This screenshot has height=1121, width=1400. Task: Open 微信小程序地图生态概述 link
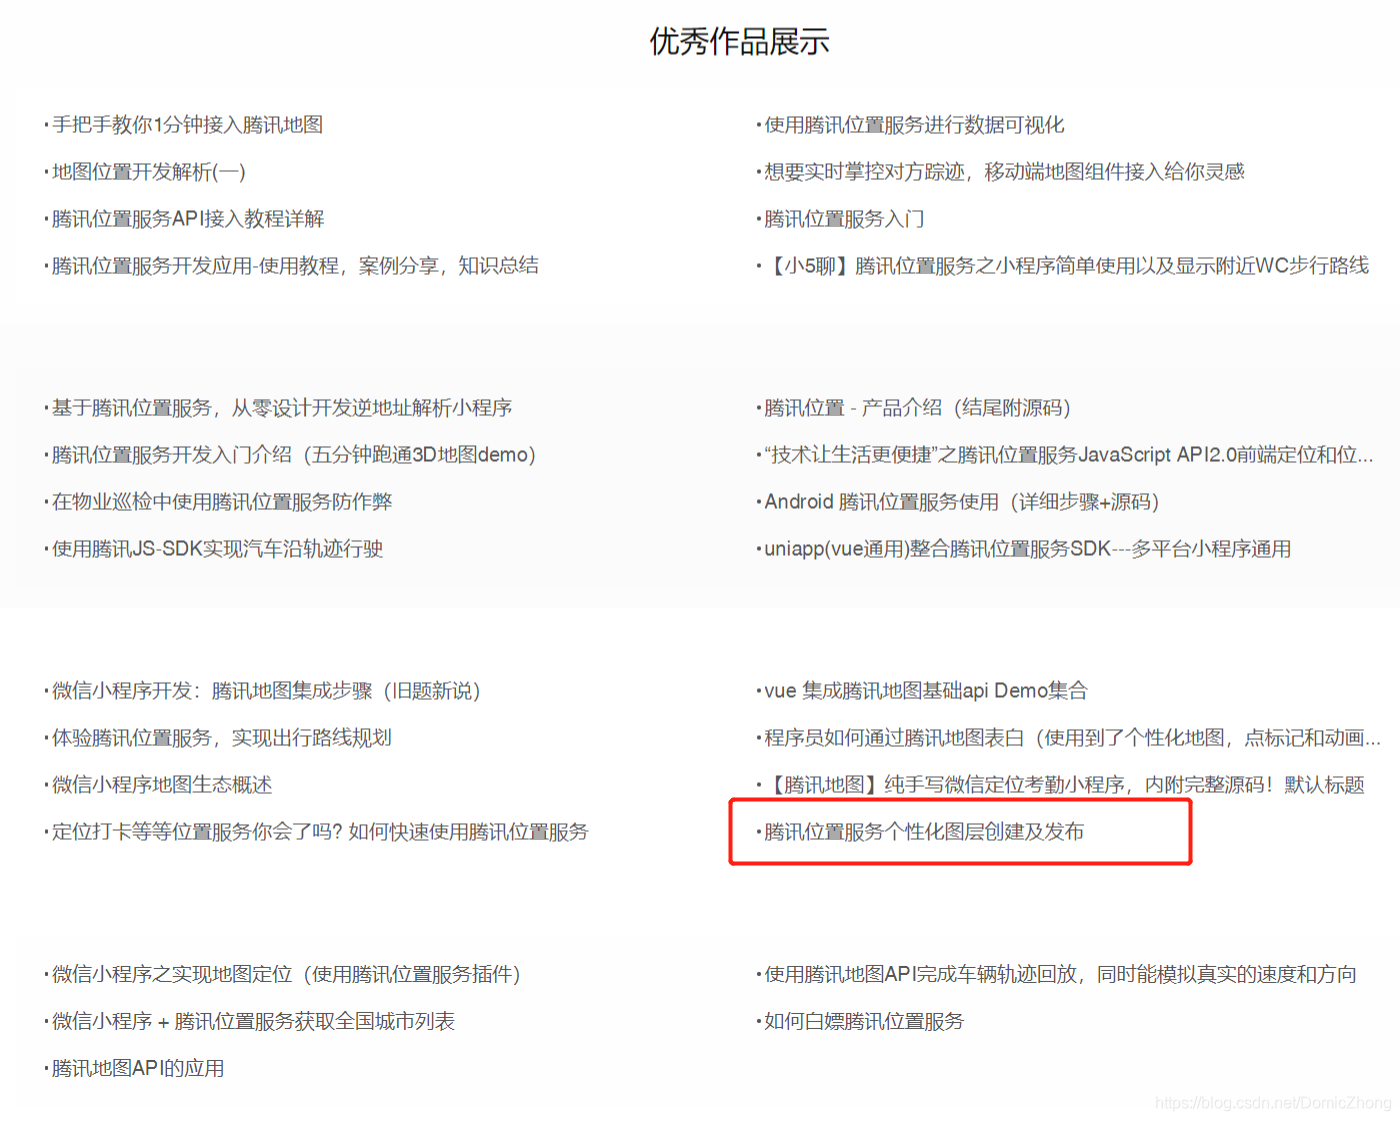(162, 785)
